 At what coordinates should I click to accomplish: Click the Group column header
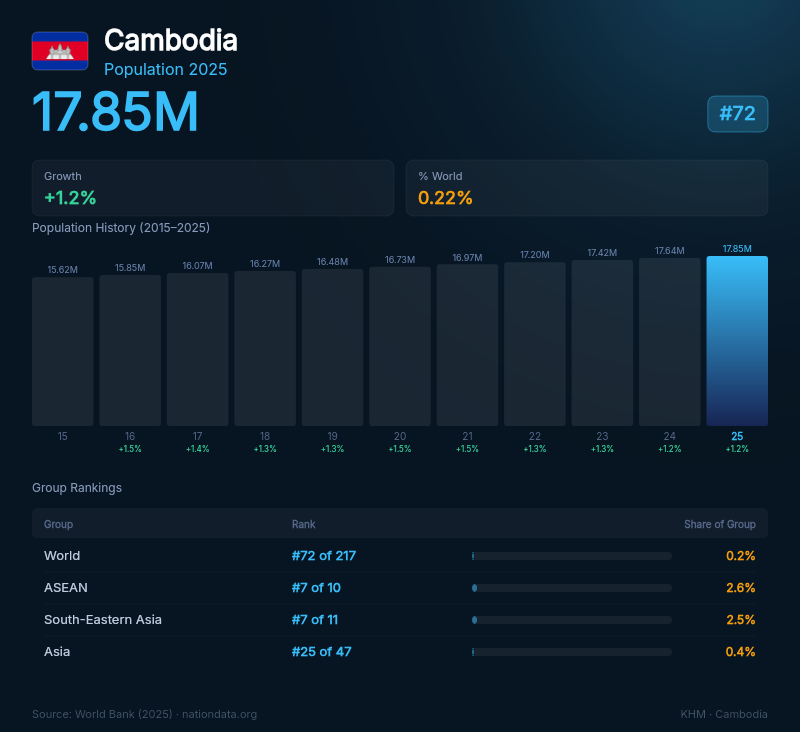click(58, 524)
